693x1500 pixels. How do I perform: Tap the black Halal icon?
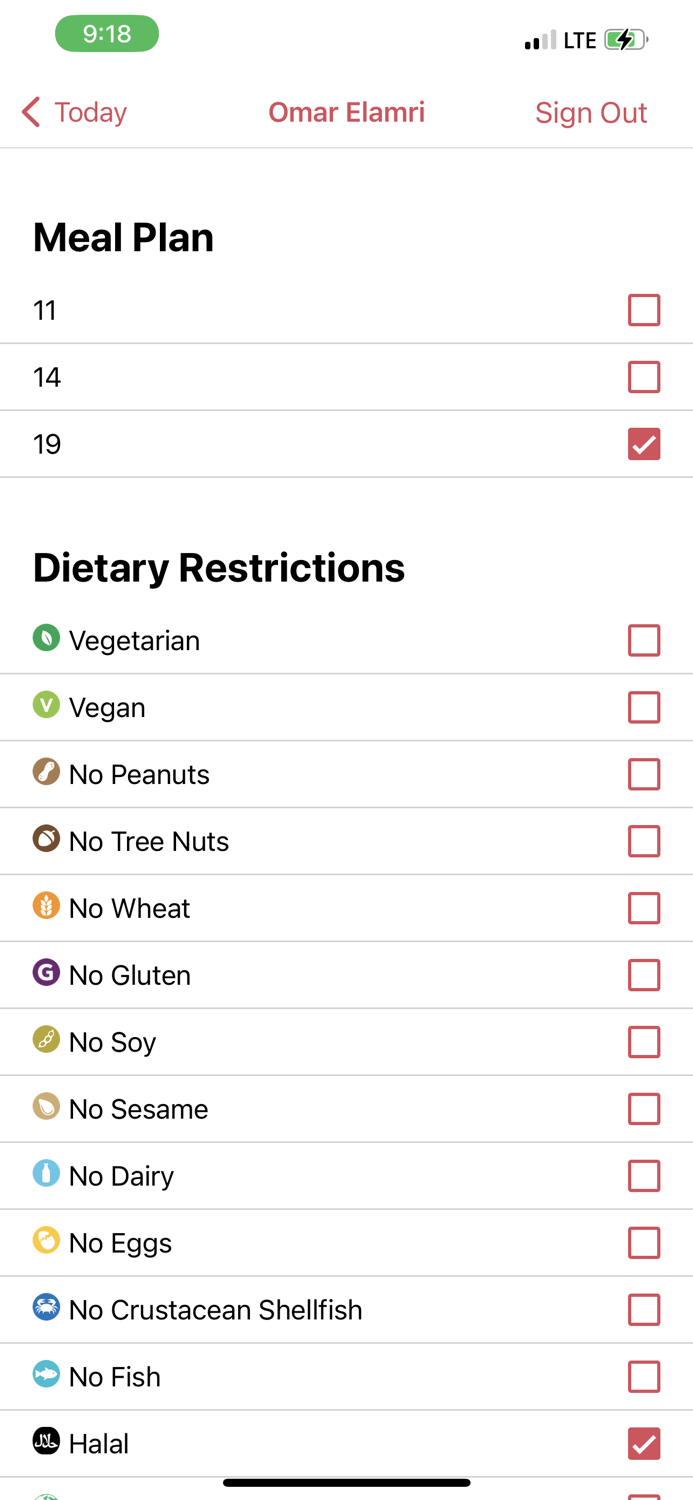point(46,1441)
